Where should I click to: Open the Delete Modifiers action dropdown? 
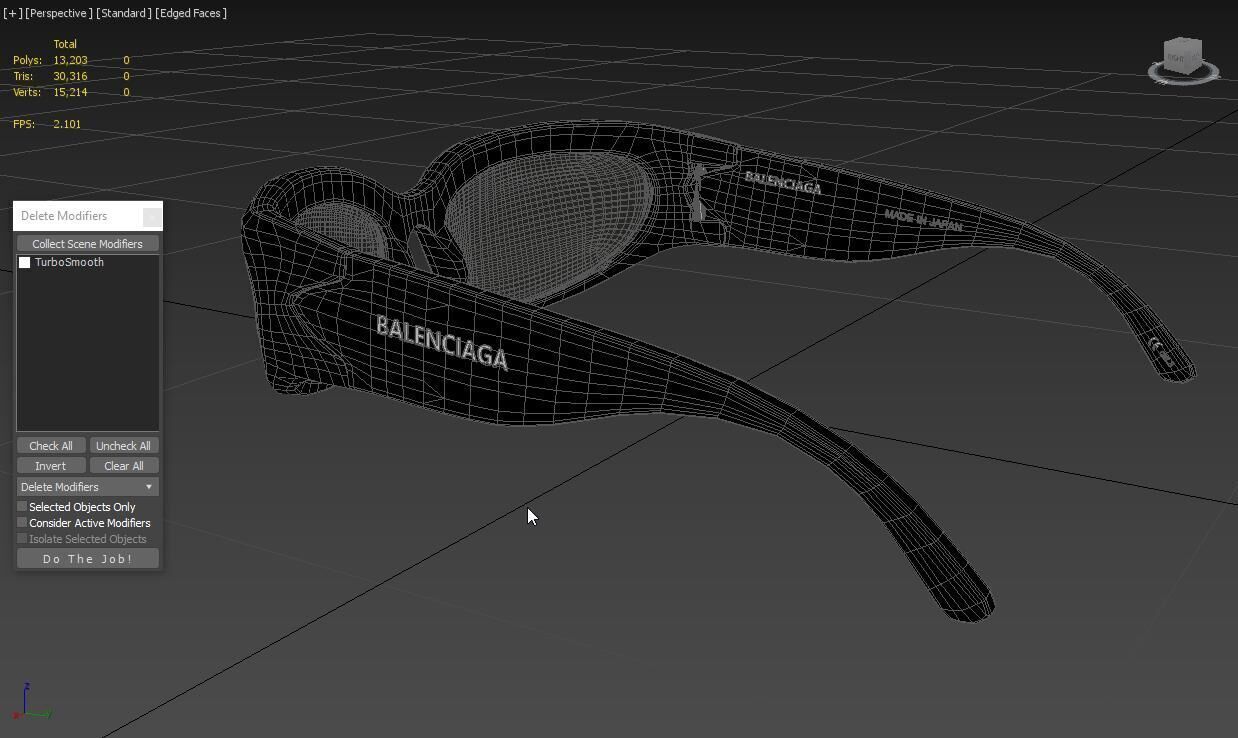[87, 487]
